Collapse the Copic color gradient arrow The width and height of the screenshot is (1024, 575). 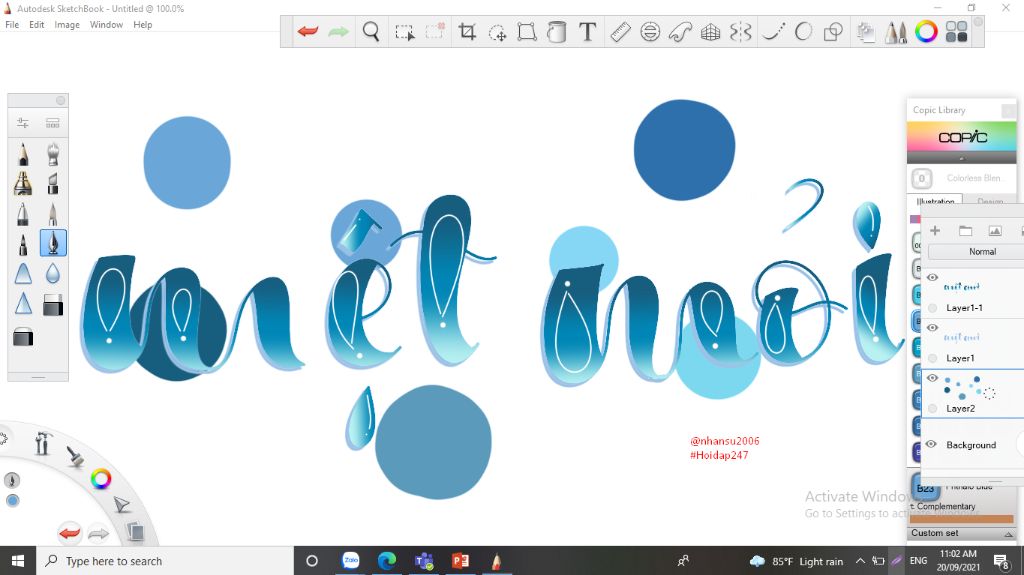[x=961, y=159]
